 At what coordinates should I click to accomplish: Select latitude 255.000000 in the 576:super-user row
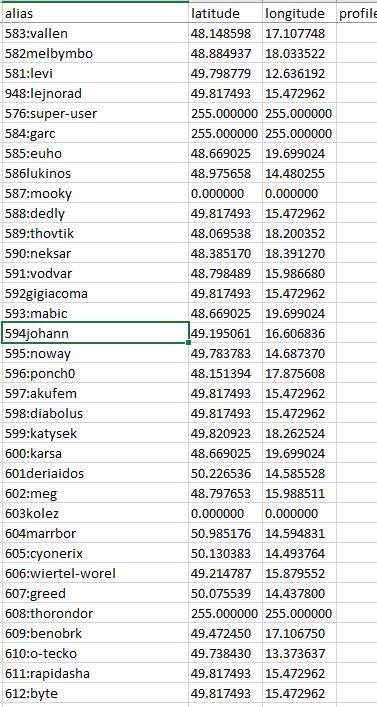pyautogui.click(x=225, y=114)
